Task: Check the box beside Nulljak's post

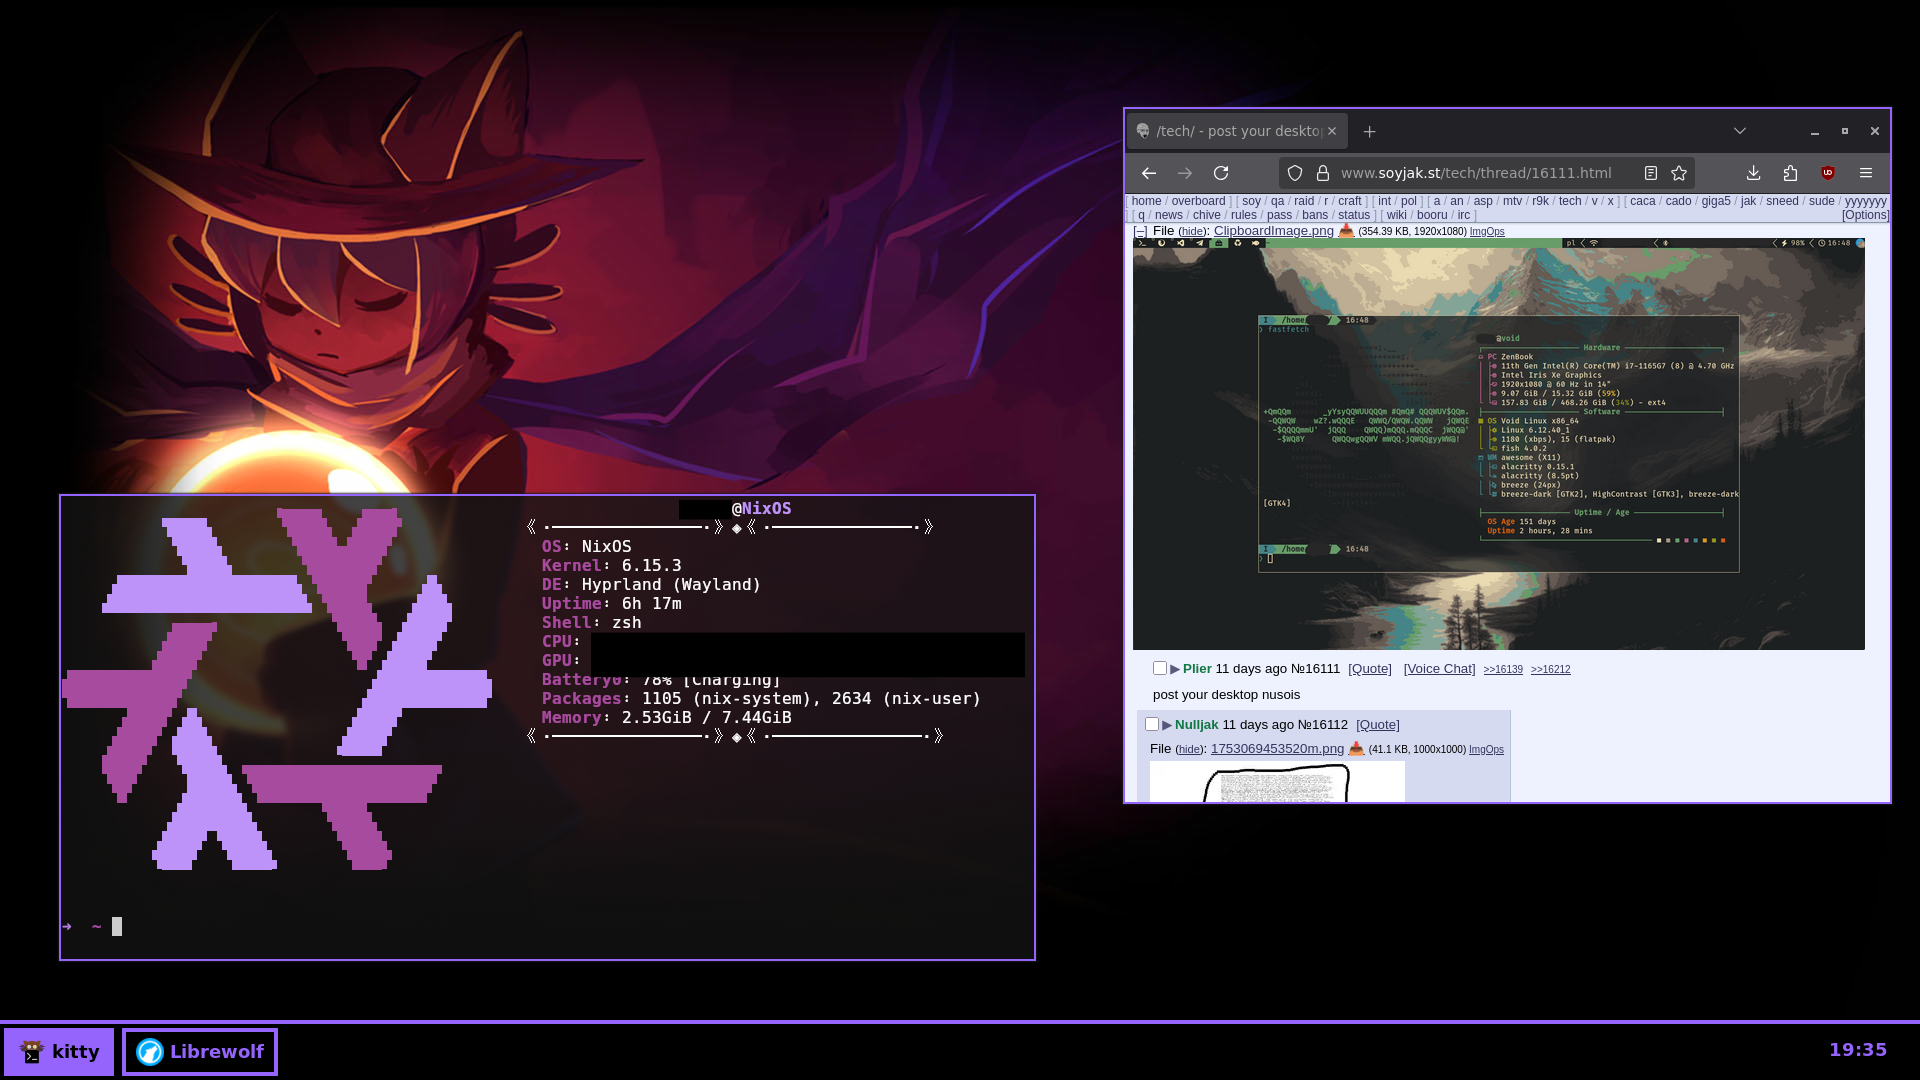Action: (1152, 724)
